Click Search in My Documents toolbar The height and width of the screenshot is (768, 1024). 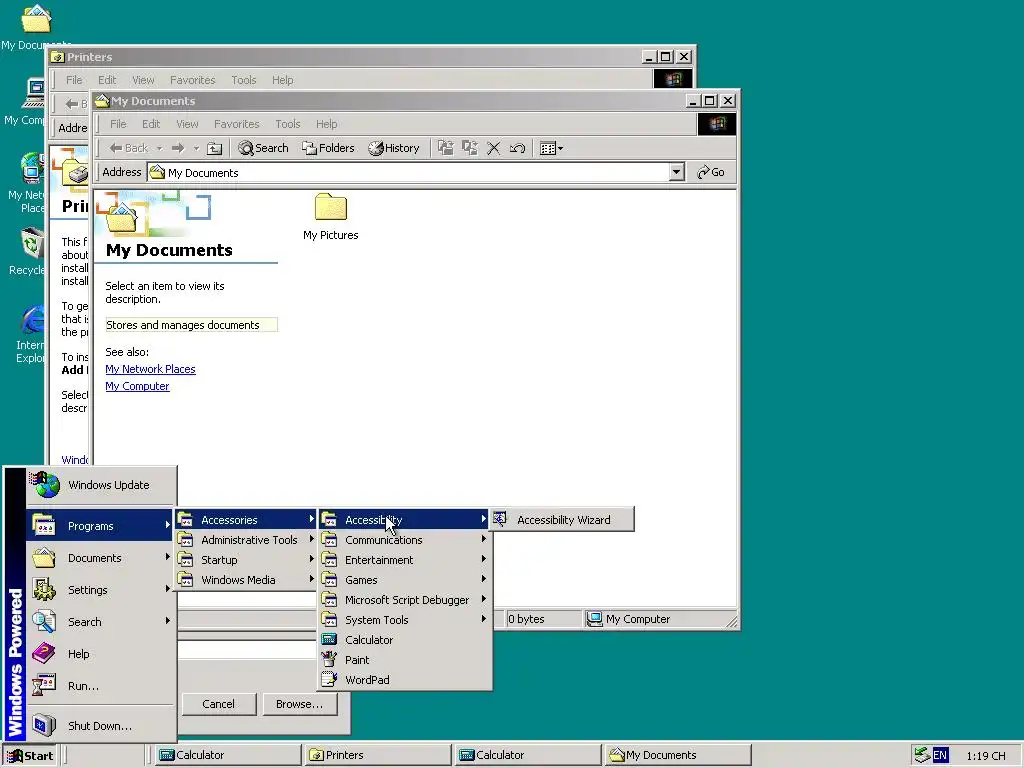[263, 148]
